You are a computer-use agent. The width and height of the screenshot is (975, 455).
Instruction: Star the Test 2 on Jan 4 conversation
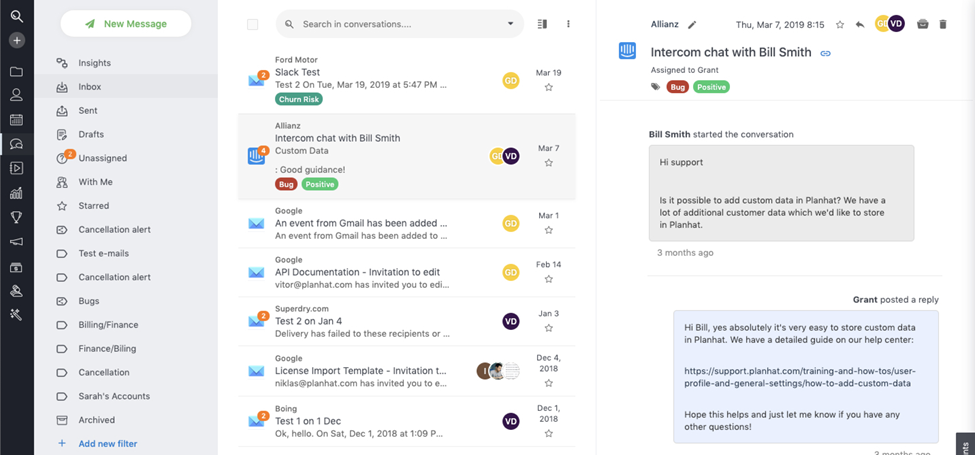(x=548, y=328)
